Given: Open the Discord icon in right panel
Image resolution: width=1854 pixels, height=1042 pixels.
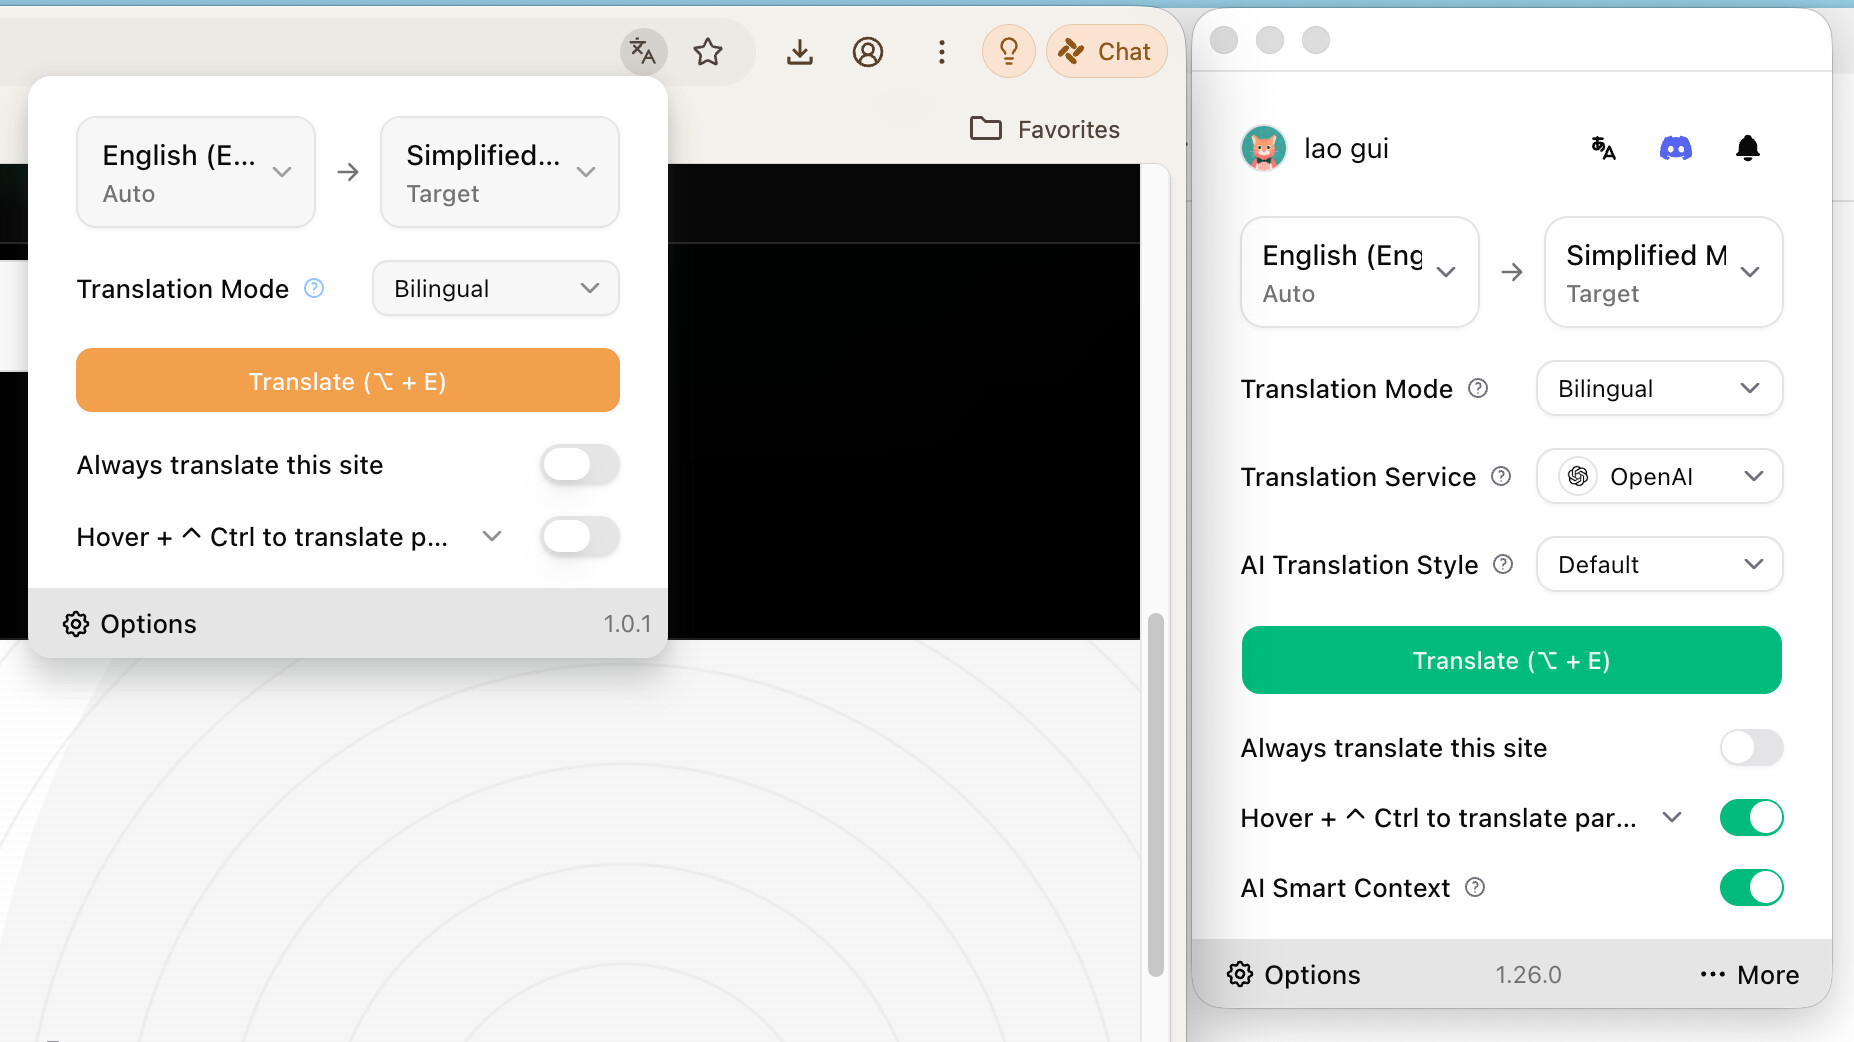Looking at the screenshot, I should (x=1675, y=149).
